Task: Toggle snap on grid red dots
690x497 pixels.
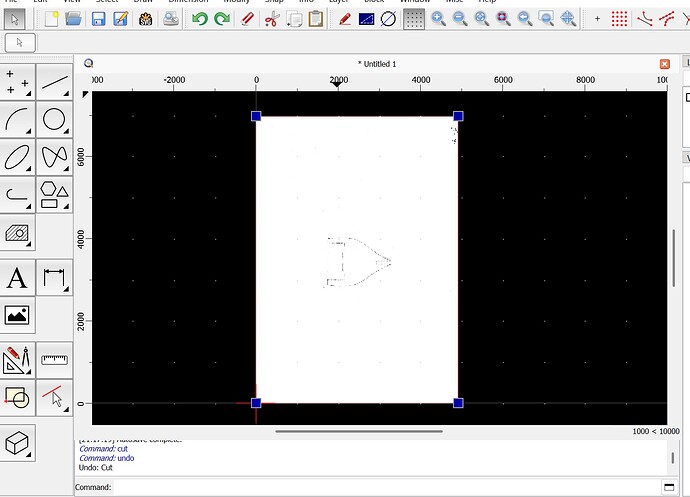Action: (619, 19)
